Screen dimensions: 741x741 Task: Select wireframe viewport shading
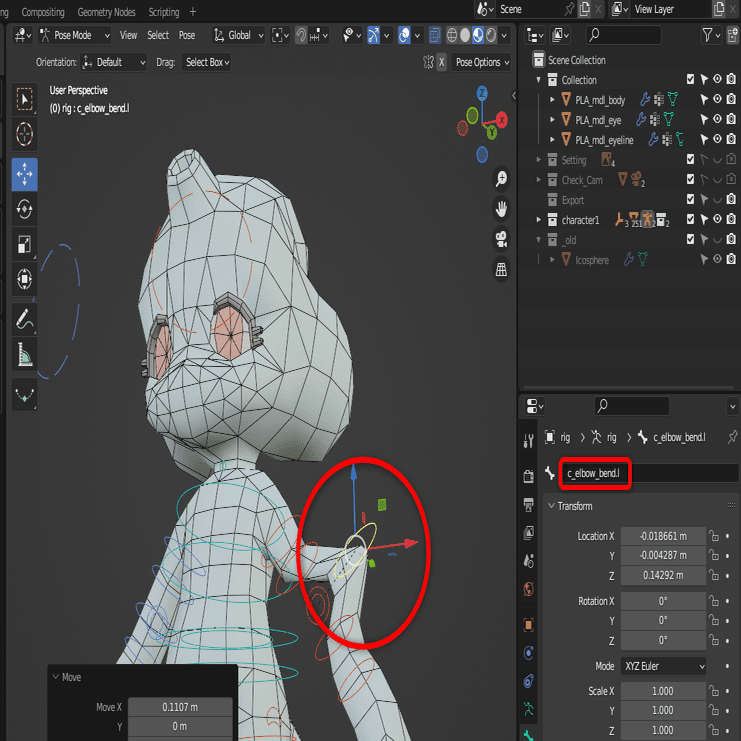[452, 35]
